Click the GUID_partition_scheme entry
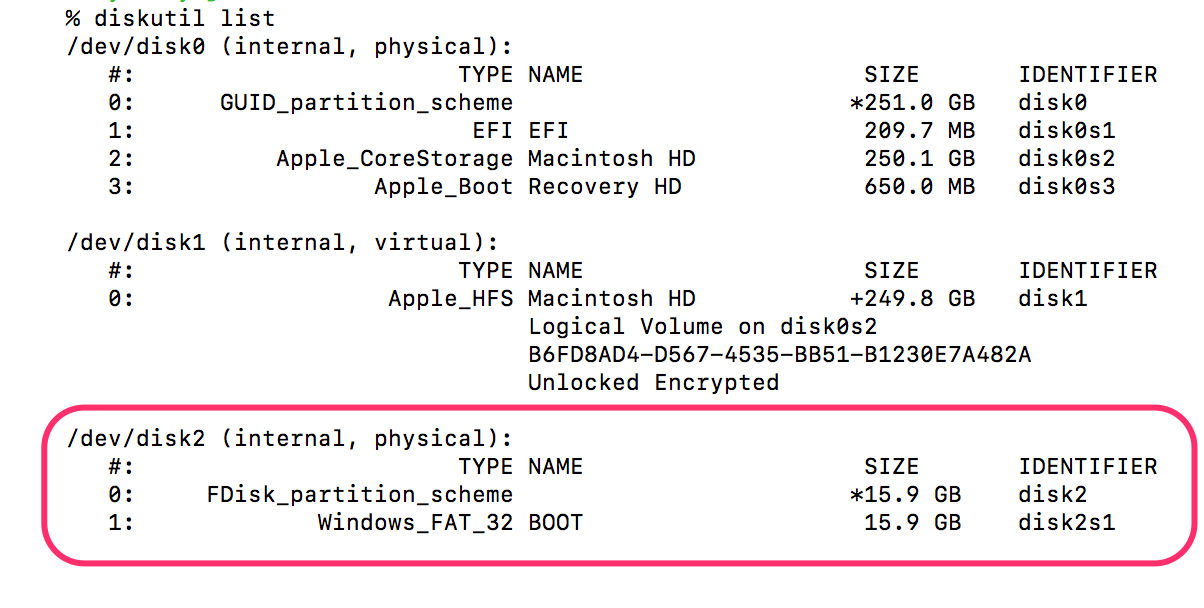 366,102
